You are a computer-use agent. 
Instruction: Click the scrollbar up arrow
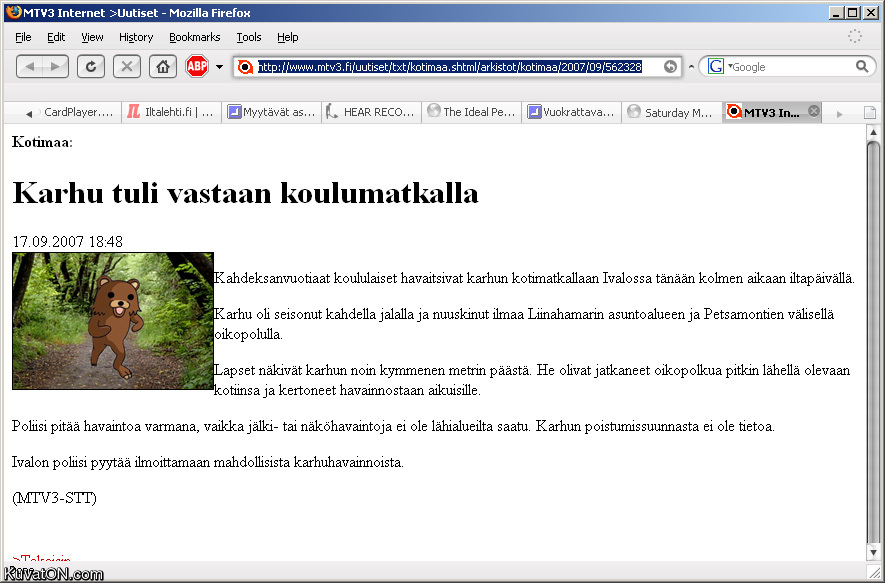tap(873, 132)
